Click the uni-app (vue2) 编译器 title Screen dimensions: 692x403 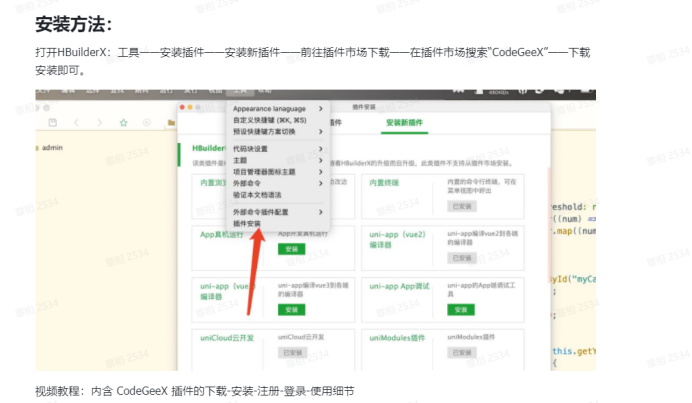click(x=397, y=239)
